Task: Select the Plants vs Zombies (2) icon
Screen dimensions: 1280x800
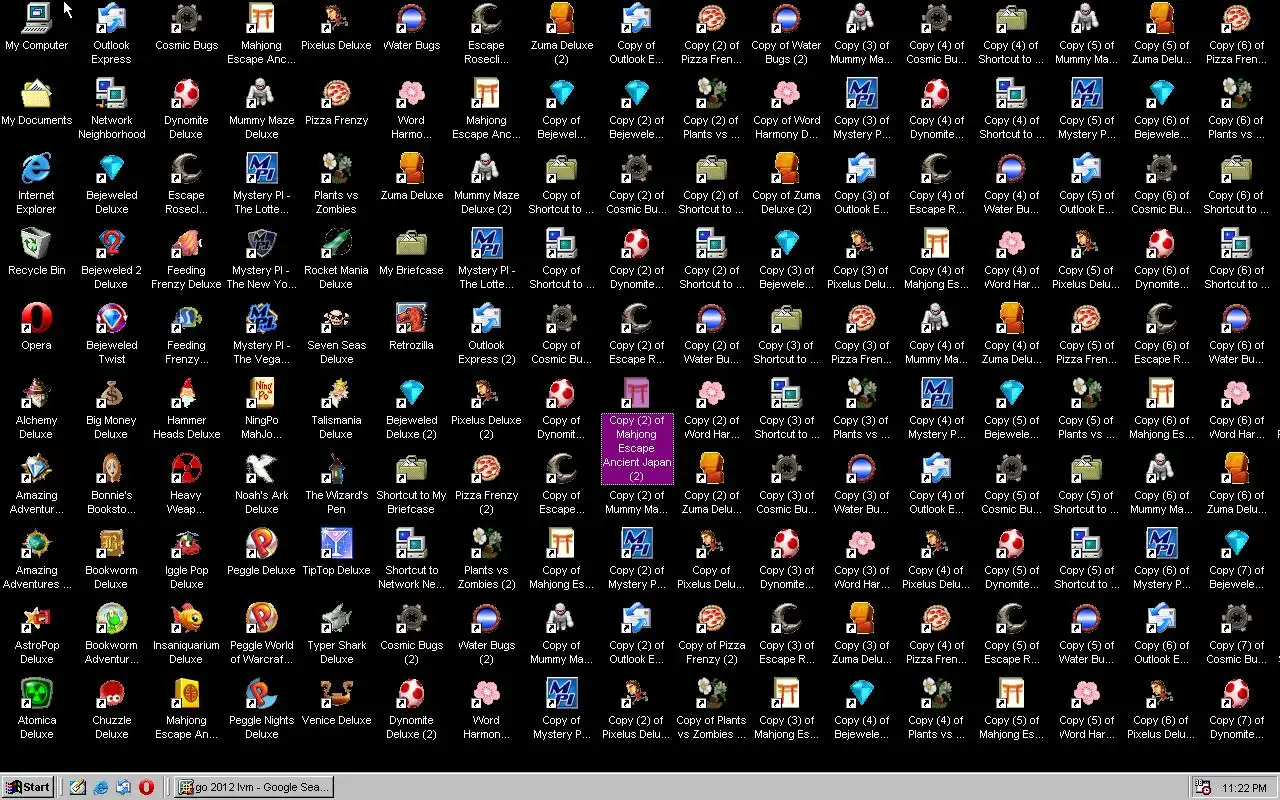Action: pos(487,560)
